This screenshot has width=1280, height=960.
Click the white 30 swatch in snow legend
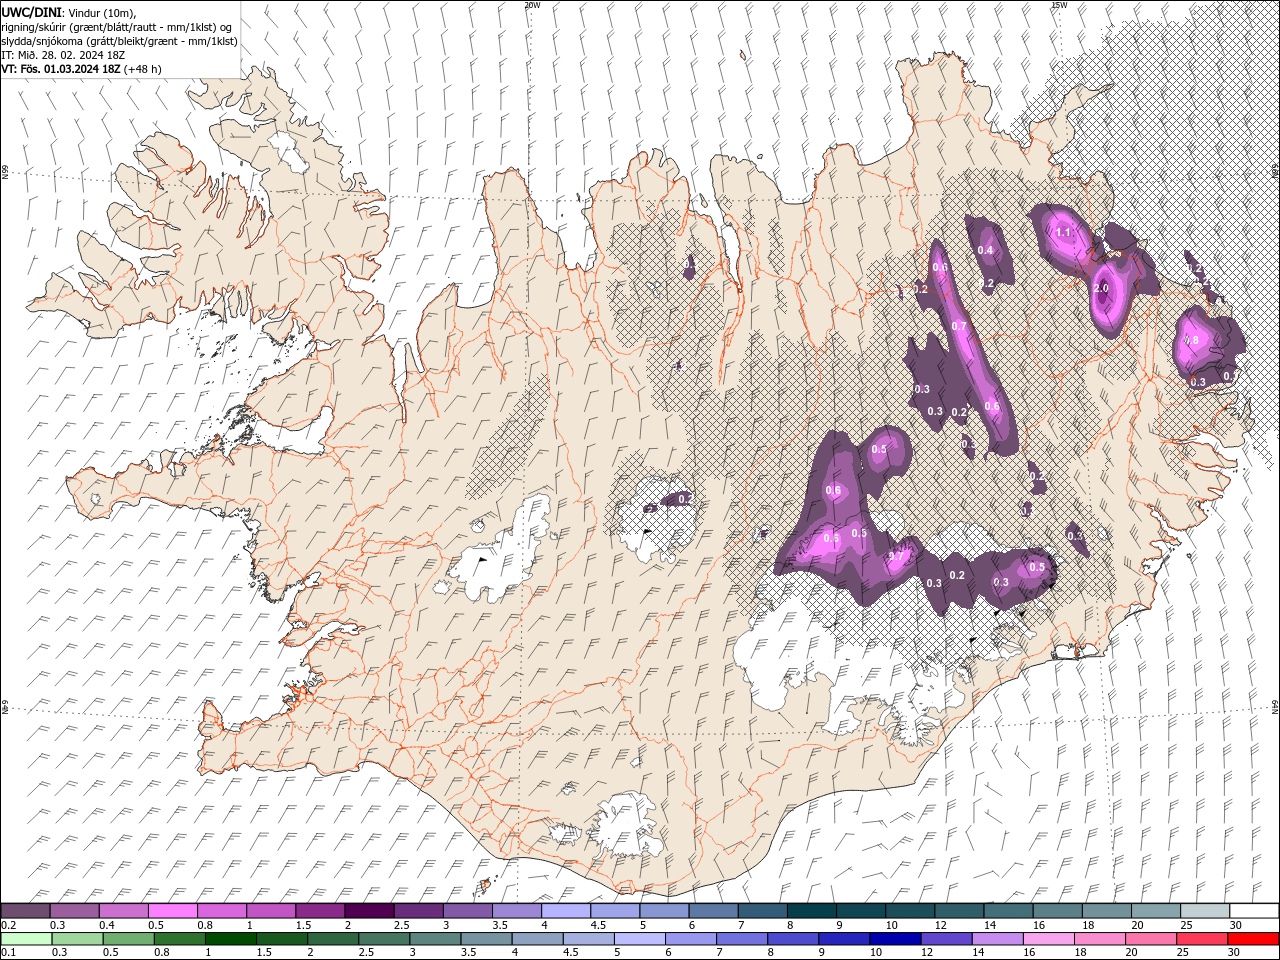pos(1254,911)
